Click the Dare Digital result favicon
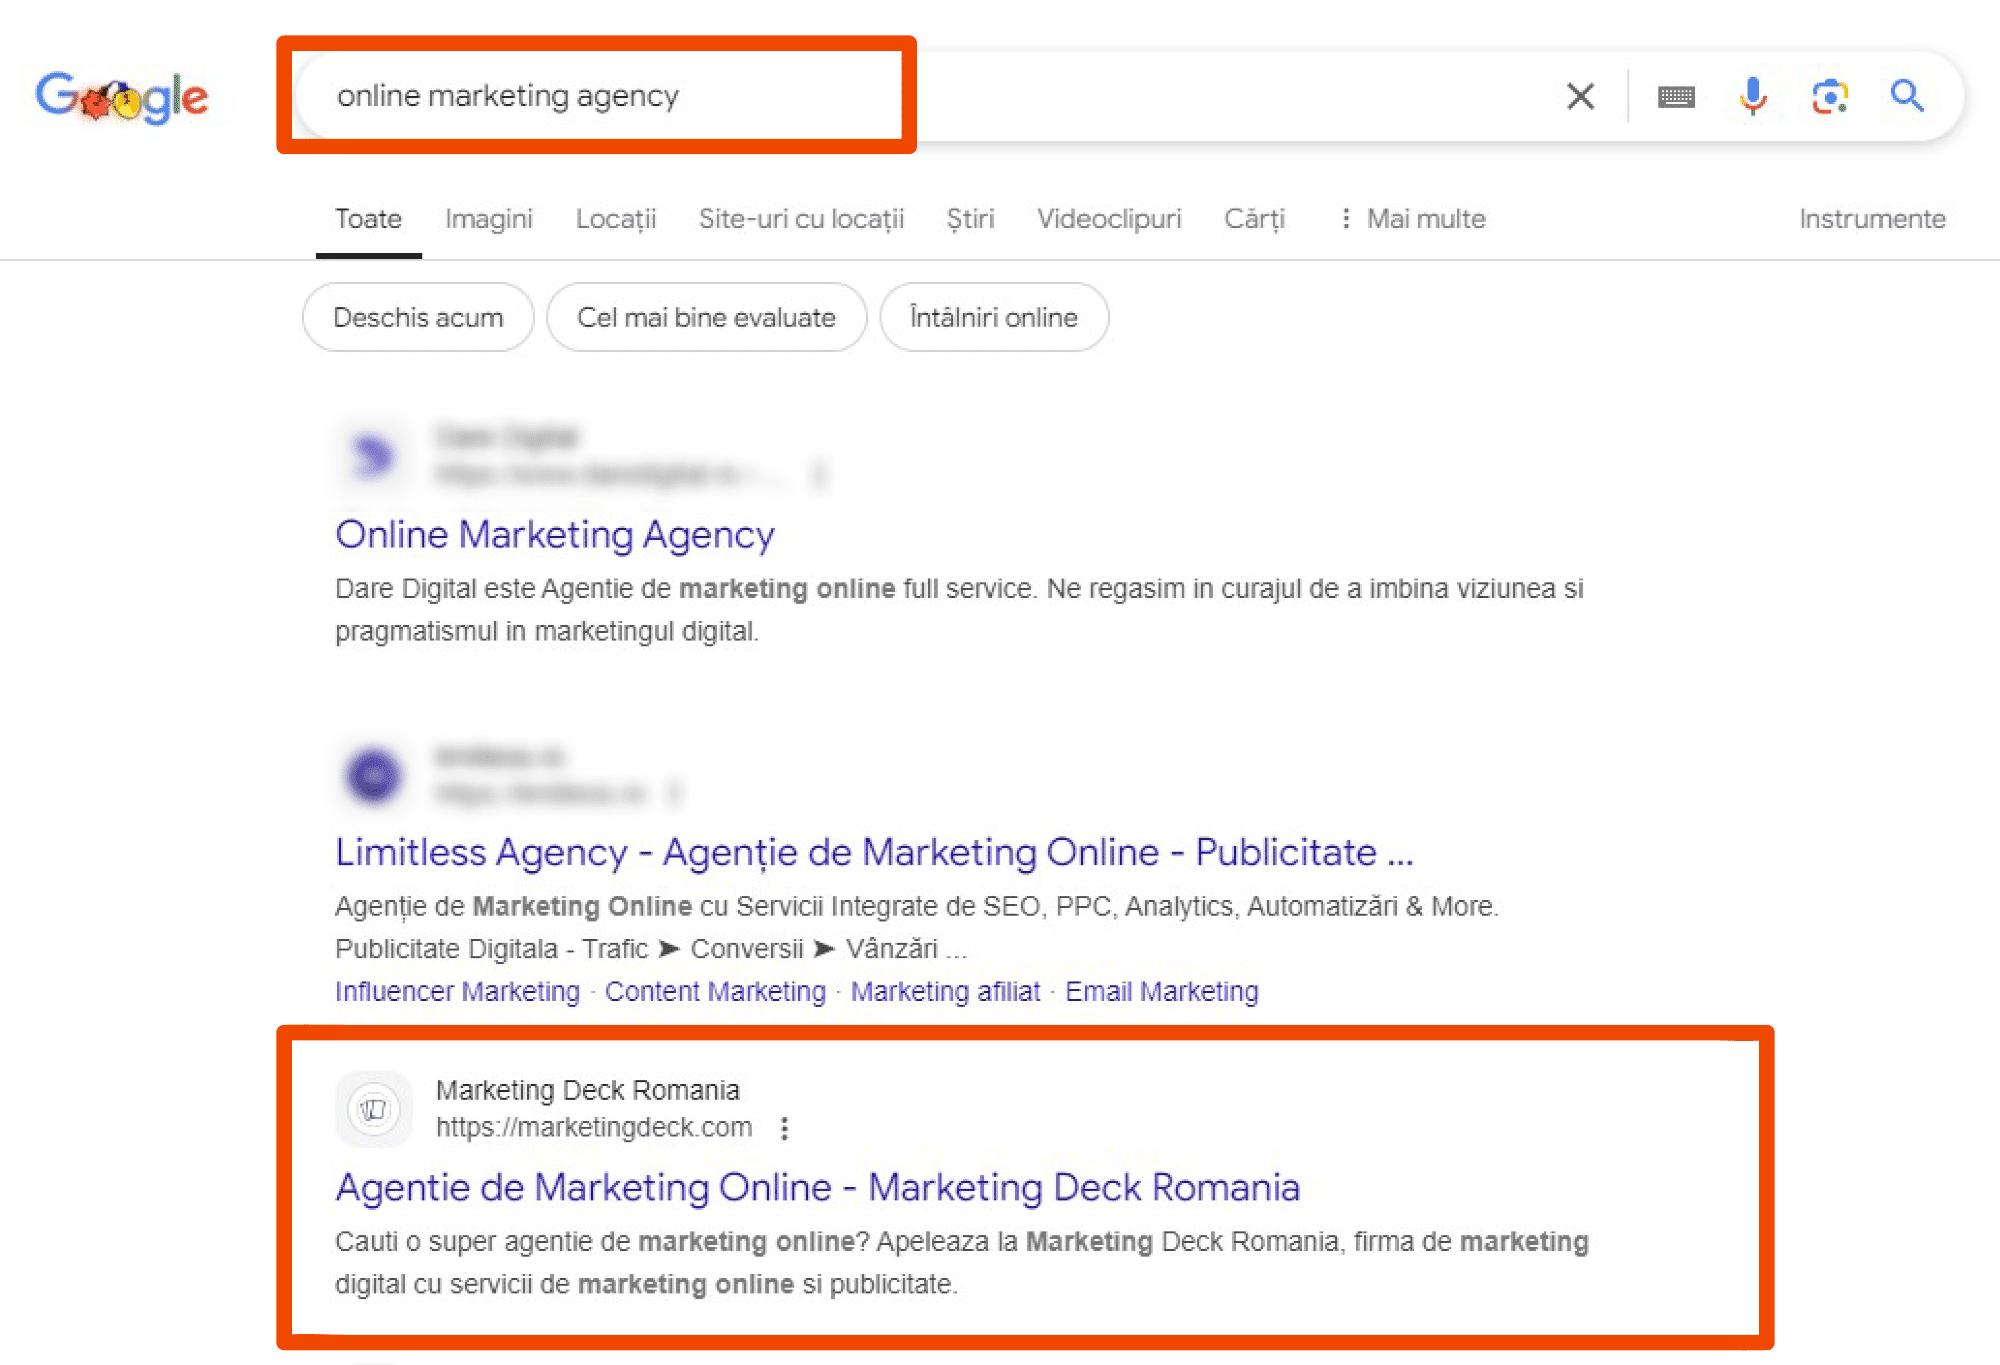 point(373,456)
